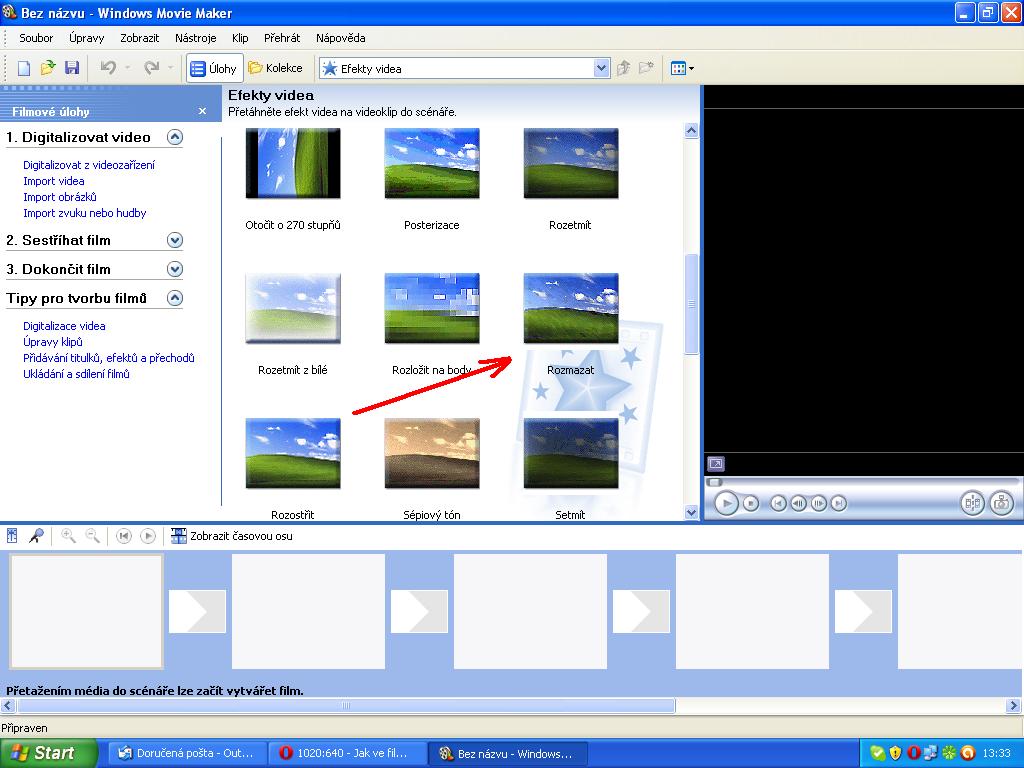Viewport: 1024px width, 768px height.
Task: Toggle the Kolekce collections pane button
Action: point(275,68)
